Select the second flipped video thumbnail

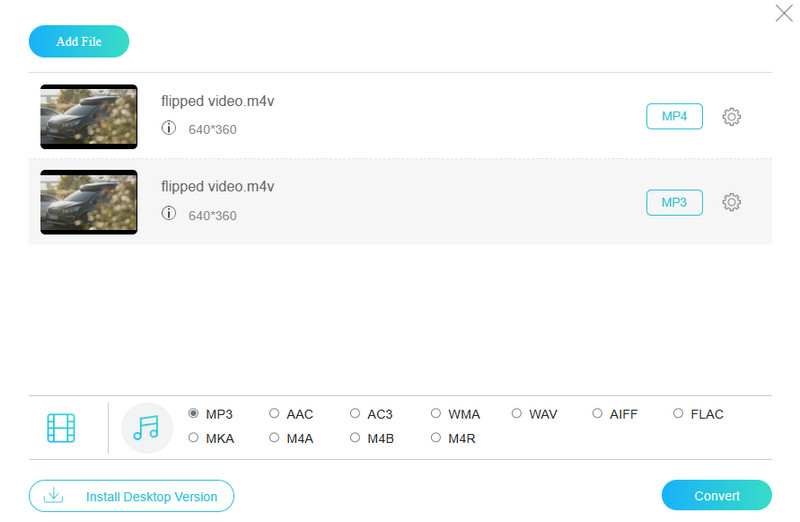click(x=88, y=202)
